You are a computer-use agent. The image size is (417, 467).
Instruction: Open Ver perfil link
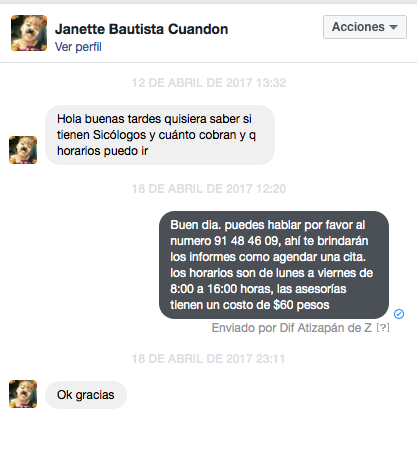(78, 47)
